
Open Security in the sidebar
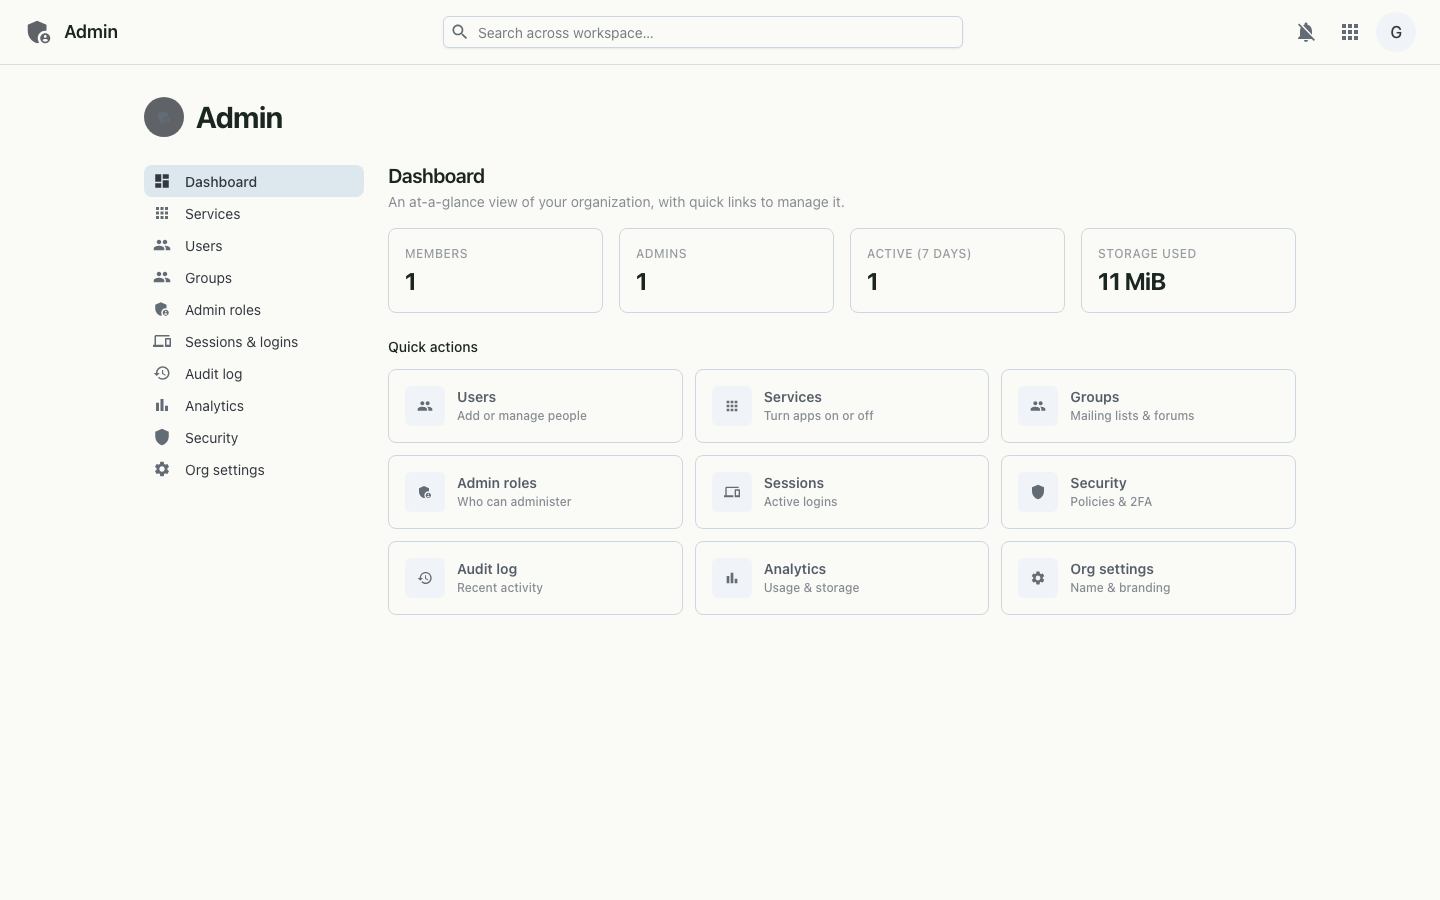(x=254, y=437)
